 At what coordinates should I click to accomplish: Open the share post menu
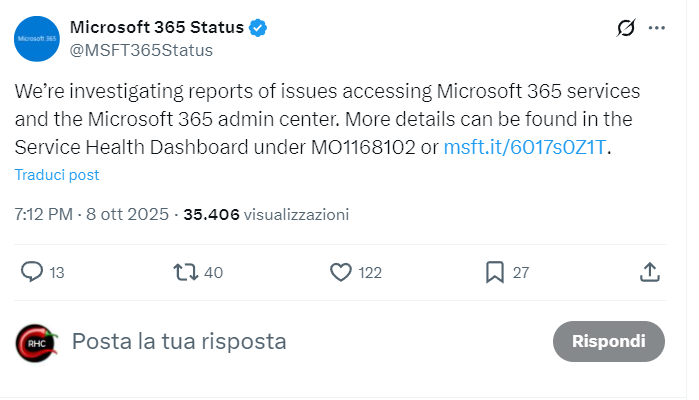coord(649,271)
